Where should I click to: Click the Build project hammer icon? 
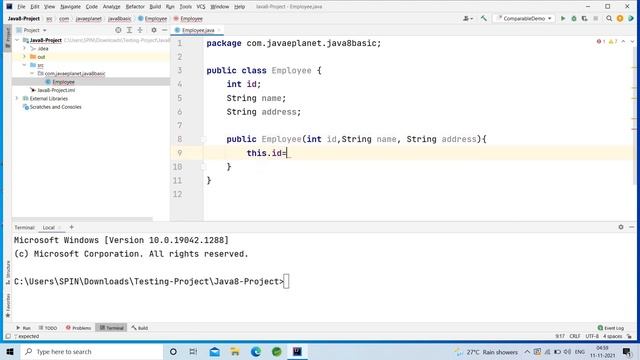(484, 18)
